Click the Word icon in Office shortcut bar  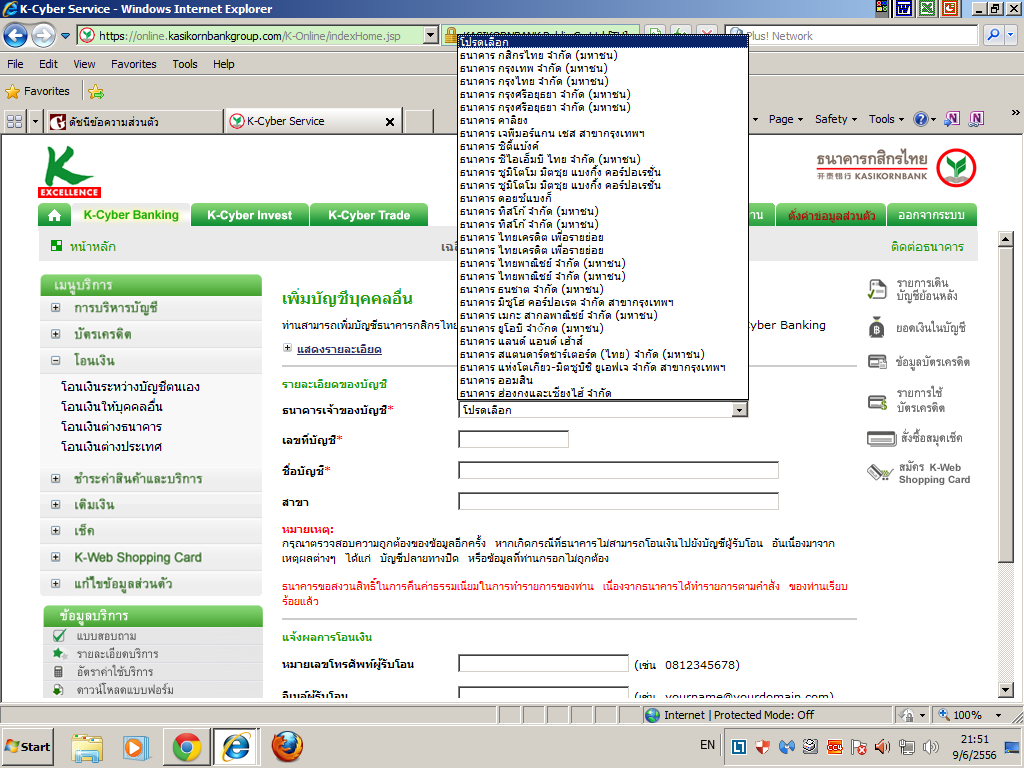click(904, 8)
